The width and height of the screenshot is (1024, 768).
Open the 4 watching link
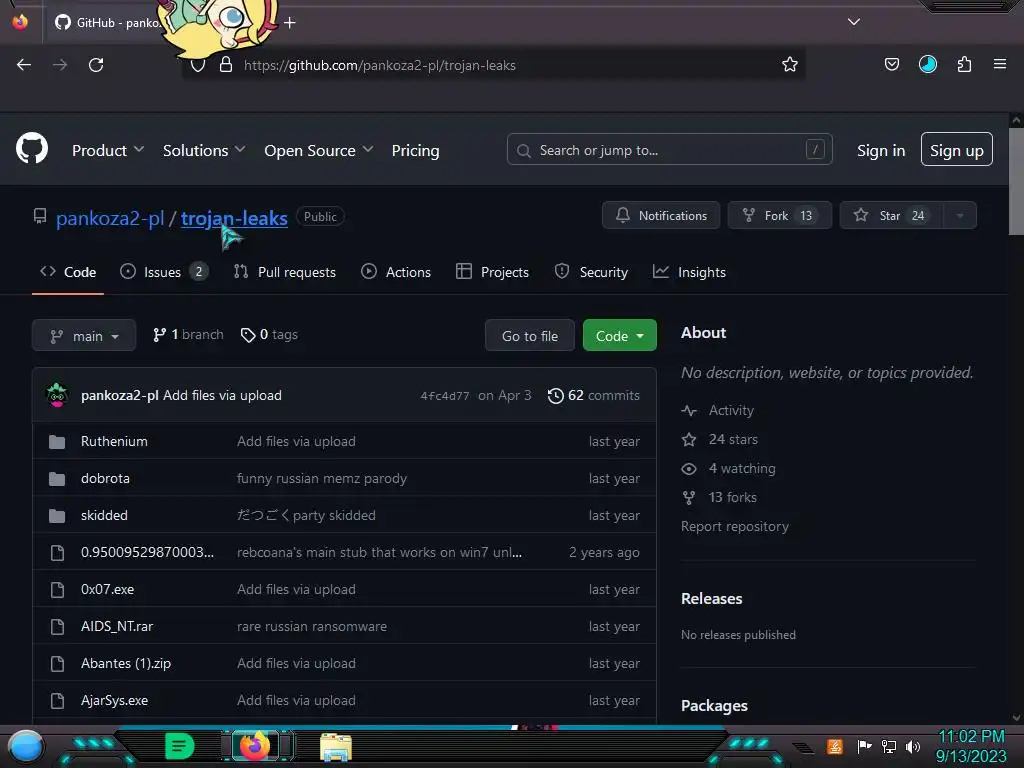(728, 468)
